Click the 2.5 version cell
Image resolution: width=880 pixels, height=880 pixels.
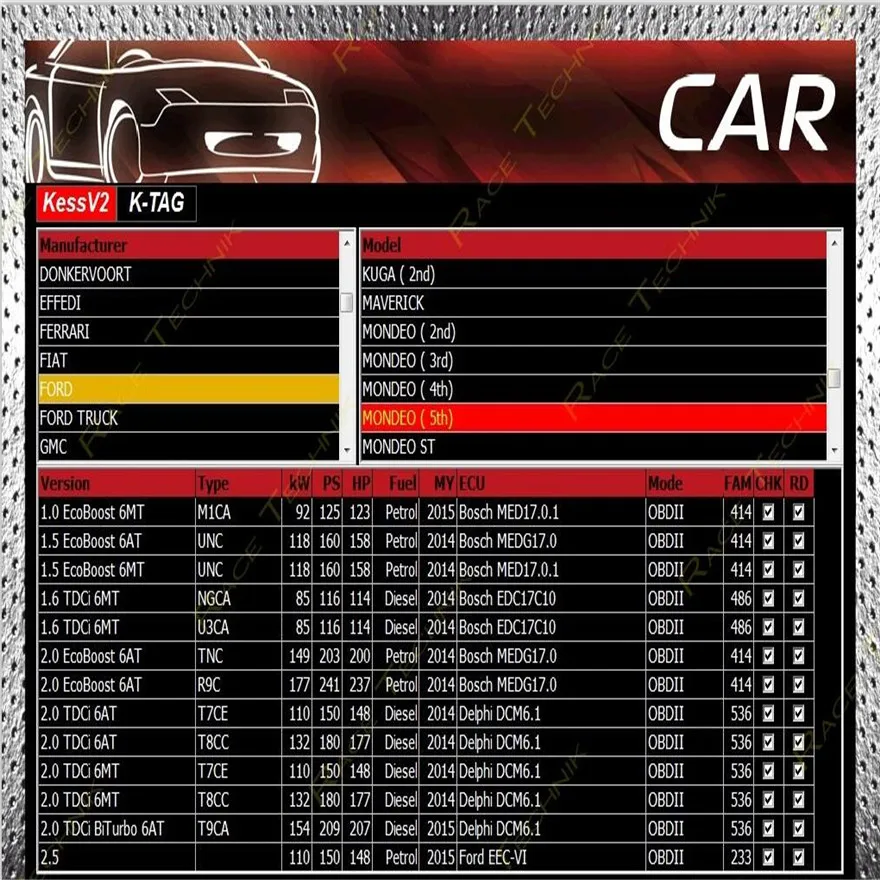117,857
